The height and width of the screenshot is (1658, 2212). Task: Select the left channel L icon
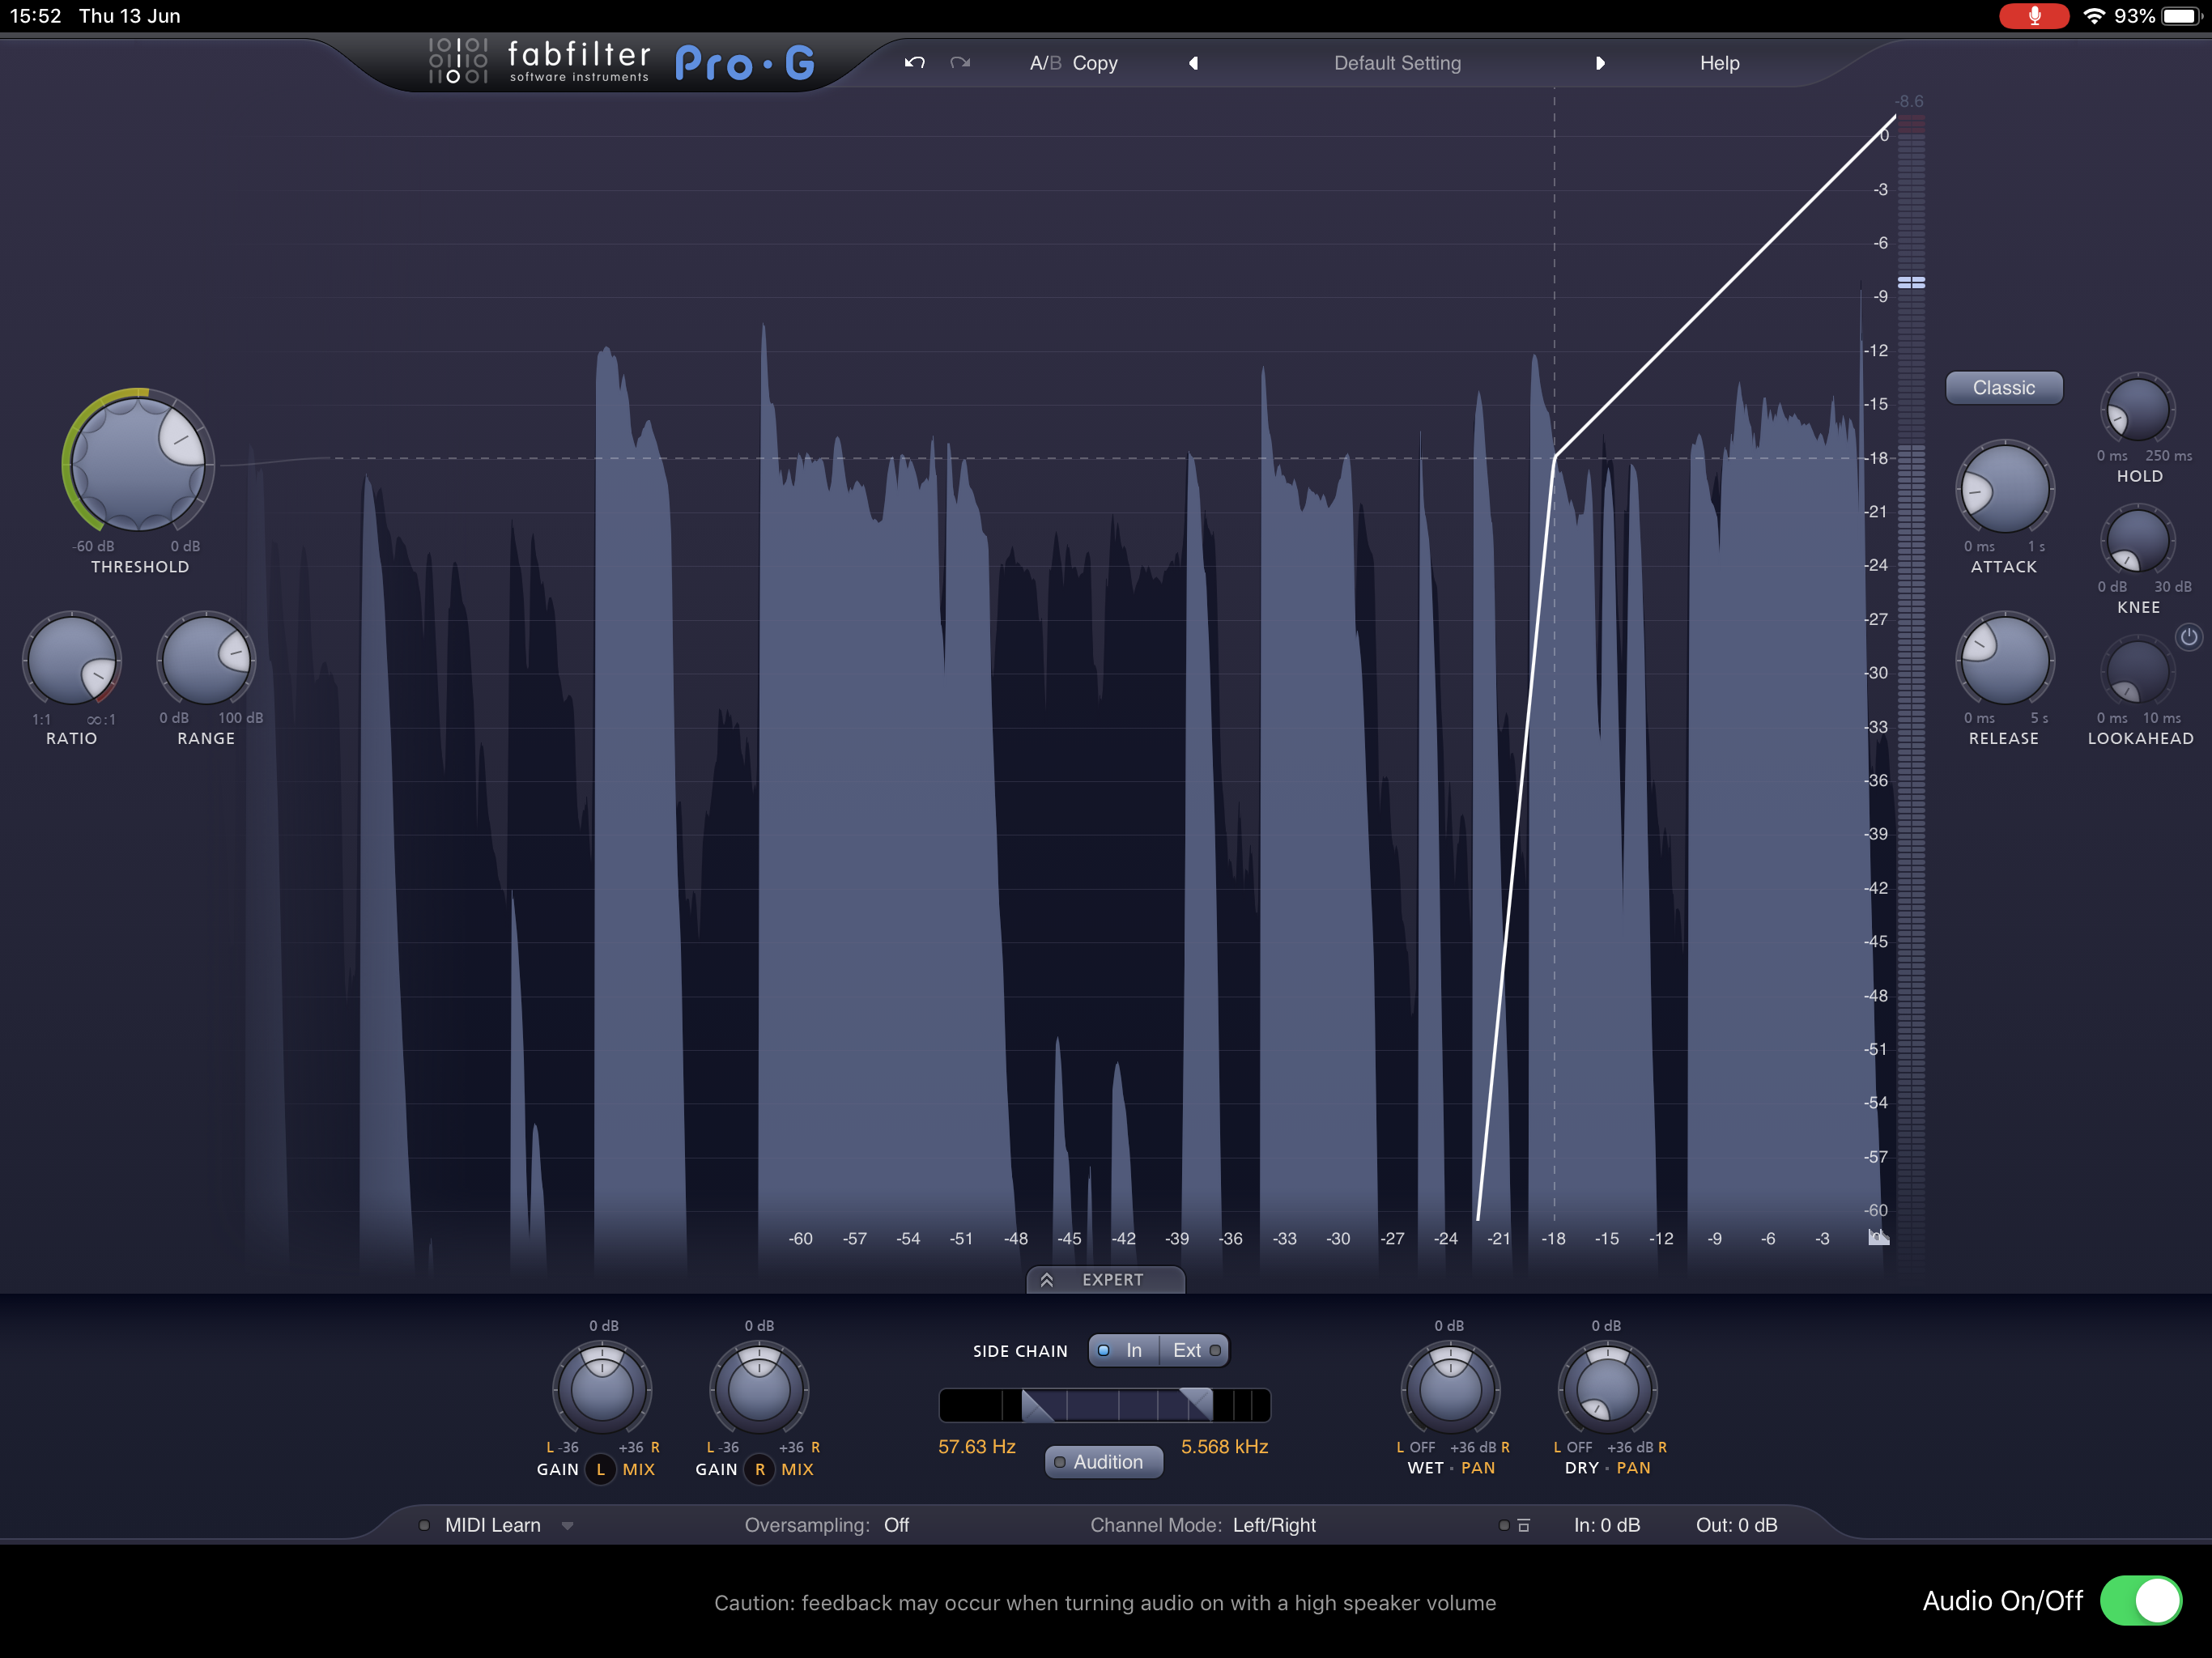[600, 1469]
